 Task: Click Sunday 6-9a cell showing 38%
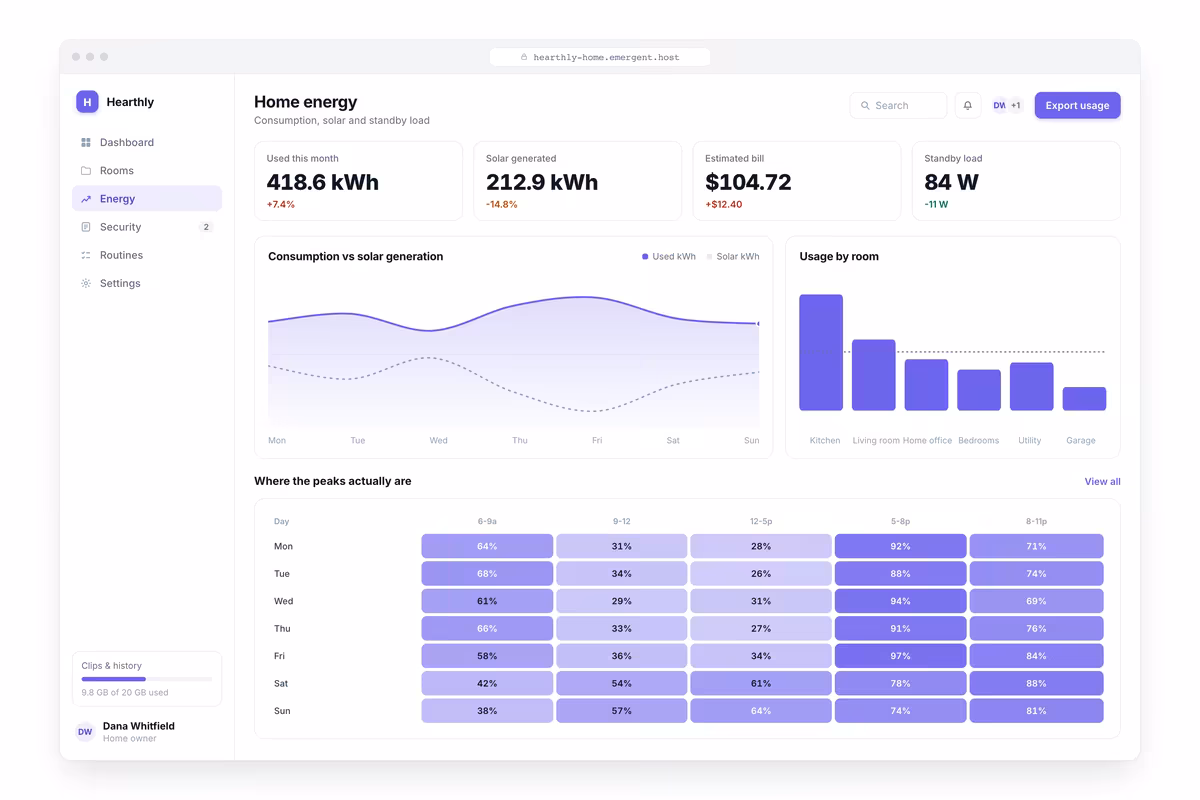(x=487, y=711)
